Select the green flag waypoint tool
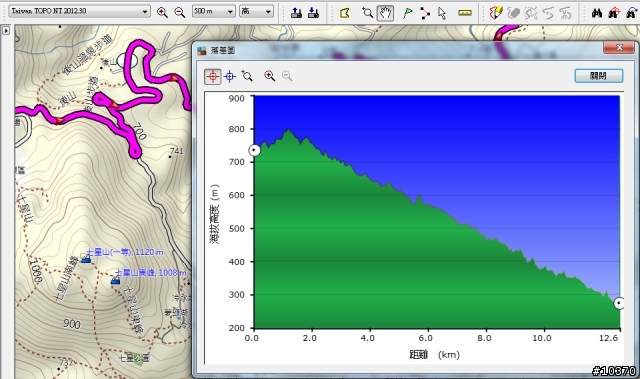Viewport: 640px width, 379px height. (x=407, y=13)
